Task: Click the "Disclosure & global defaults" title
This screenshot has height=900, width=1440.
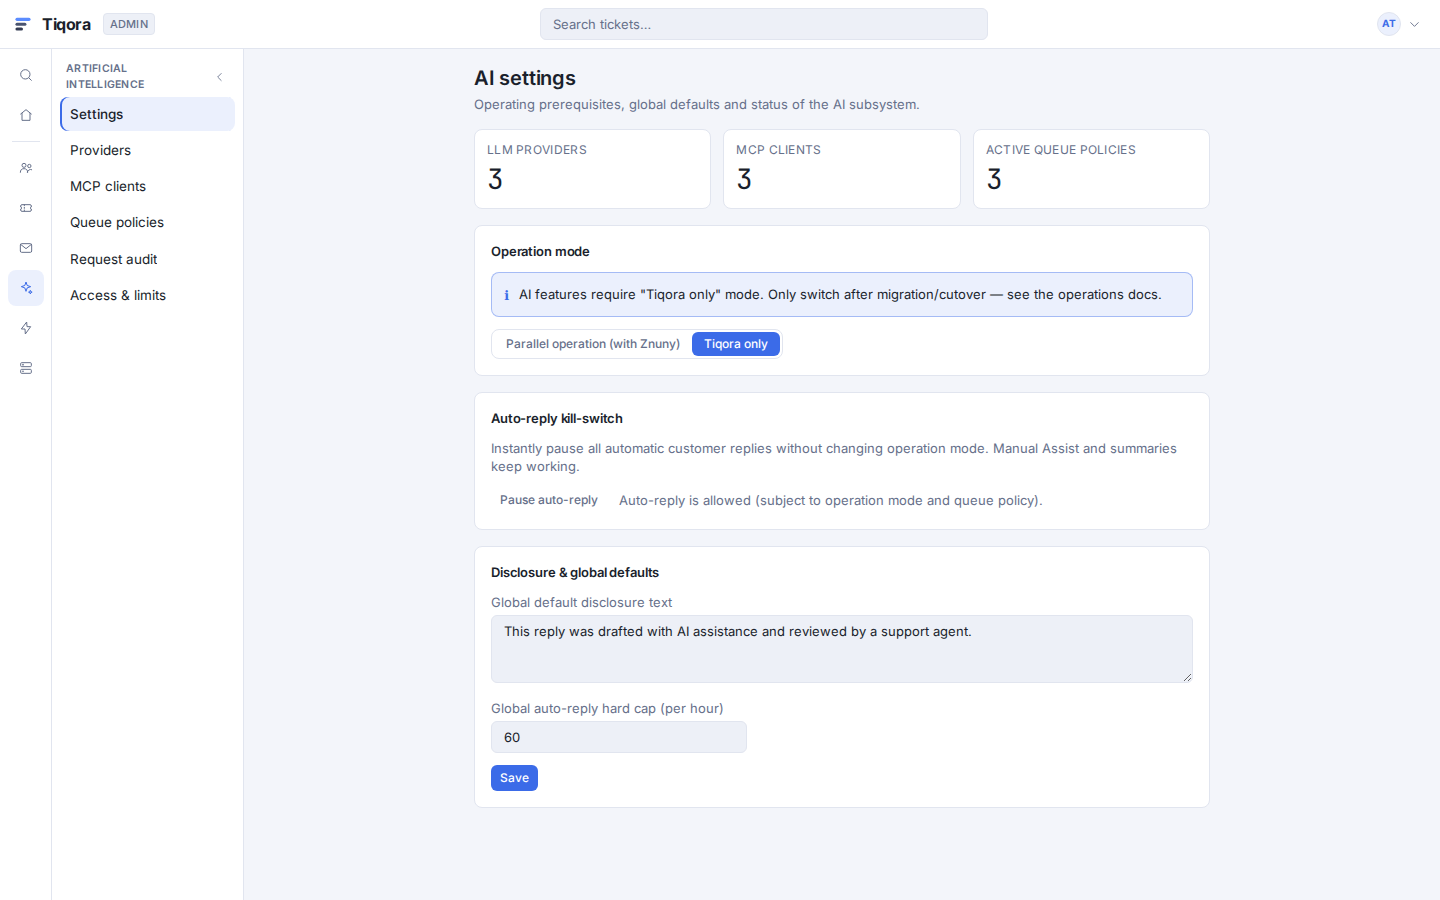Action: coord(575,572)
